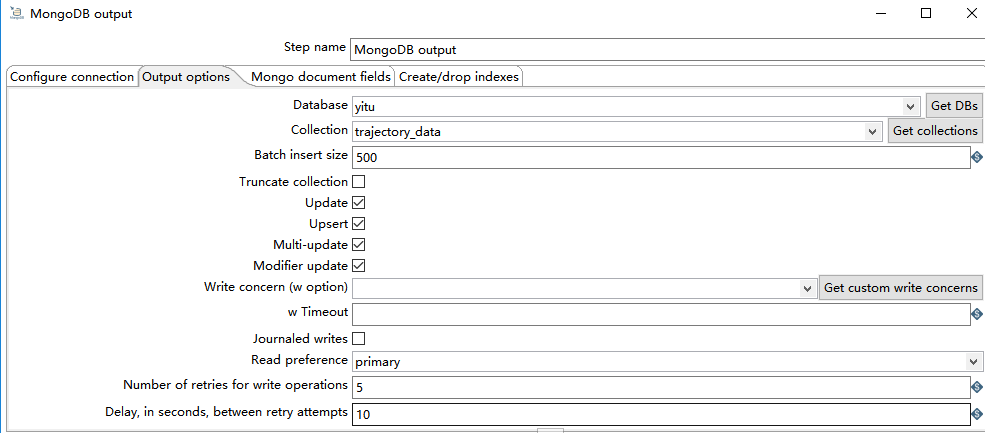Enable the Journaled writes checkbox
This screenshot has width=985, height=433.
click(358, 339)
